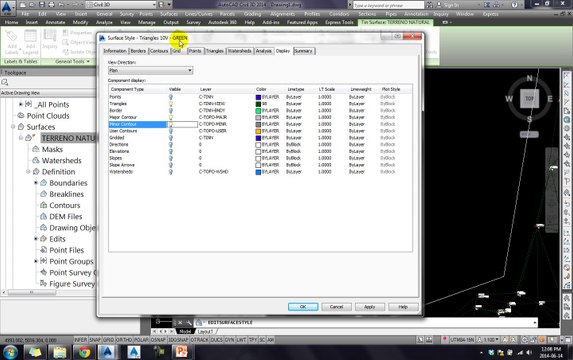Click the Help button in dialog
The width and height of the screenshot is (573, 360).
tap(403, 307)
